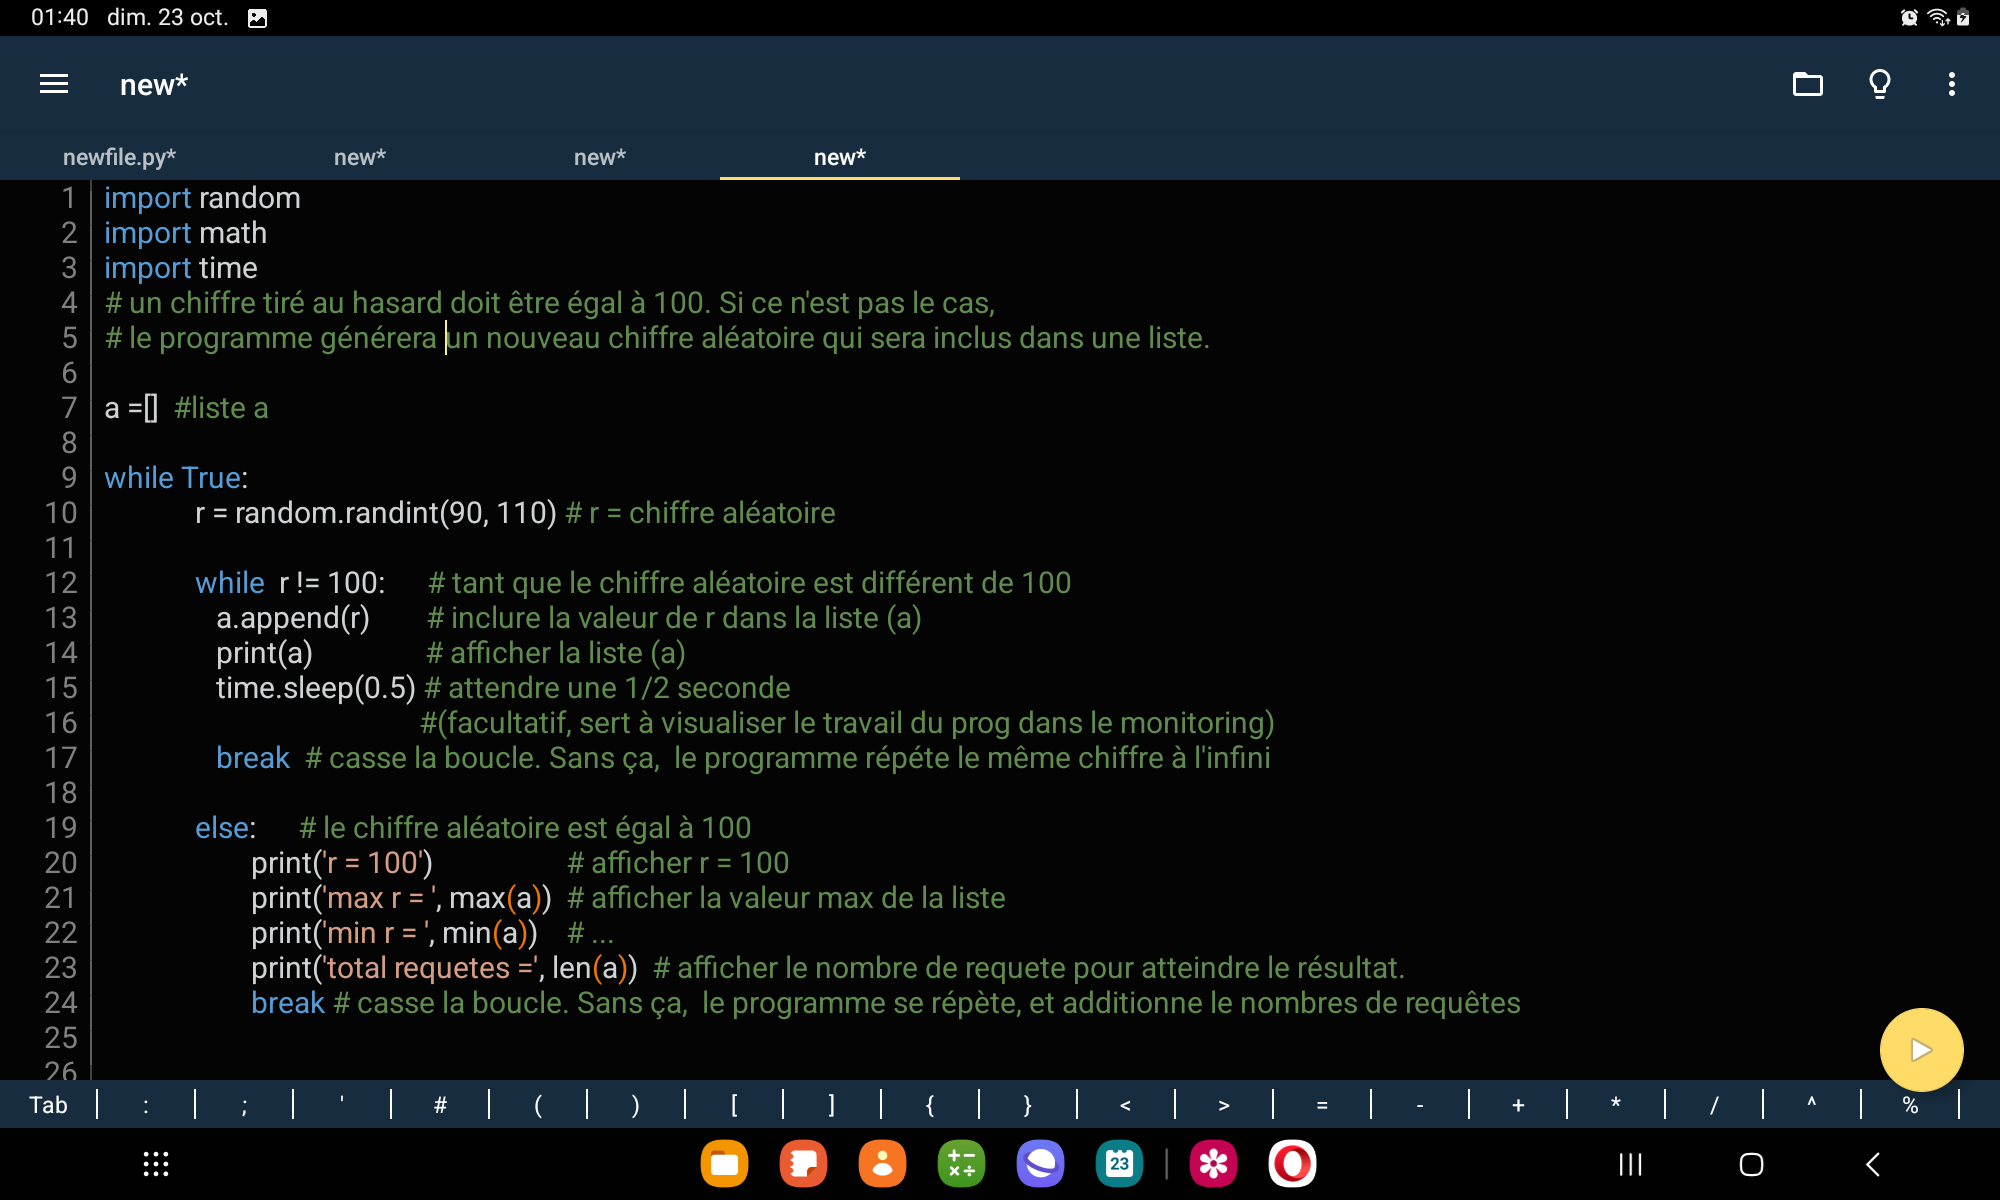Open the recent apps button
Viewport: 2000px width, 1200px height.
coord(1630,1164)
